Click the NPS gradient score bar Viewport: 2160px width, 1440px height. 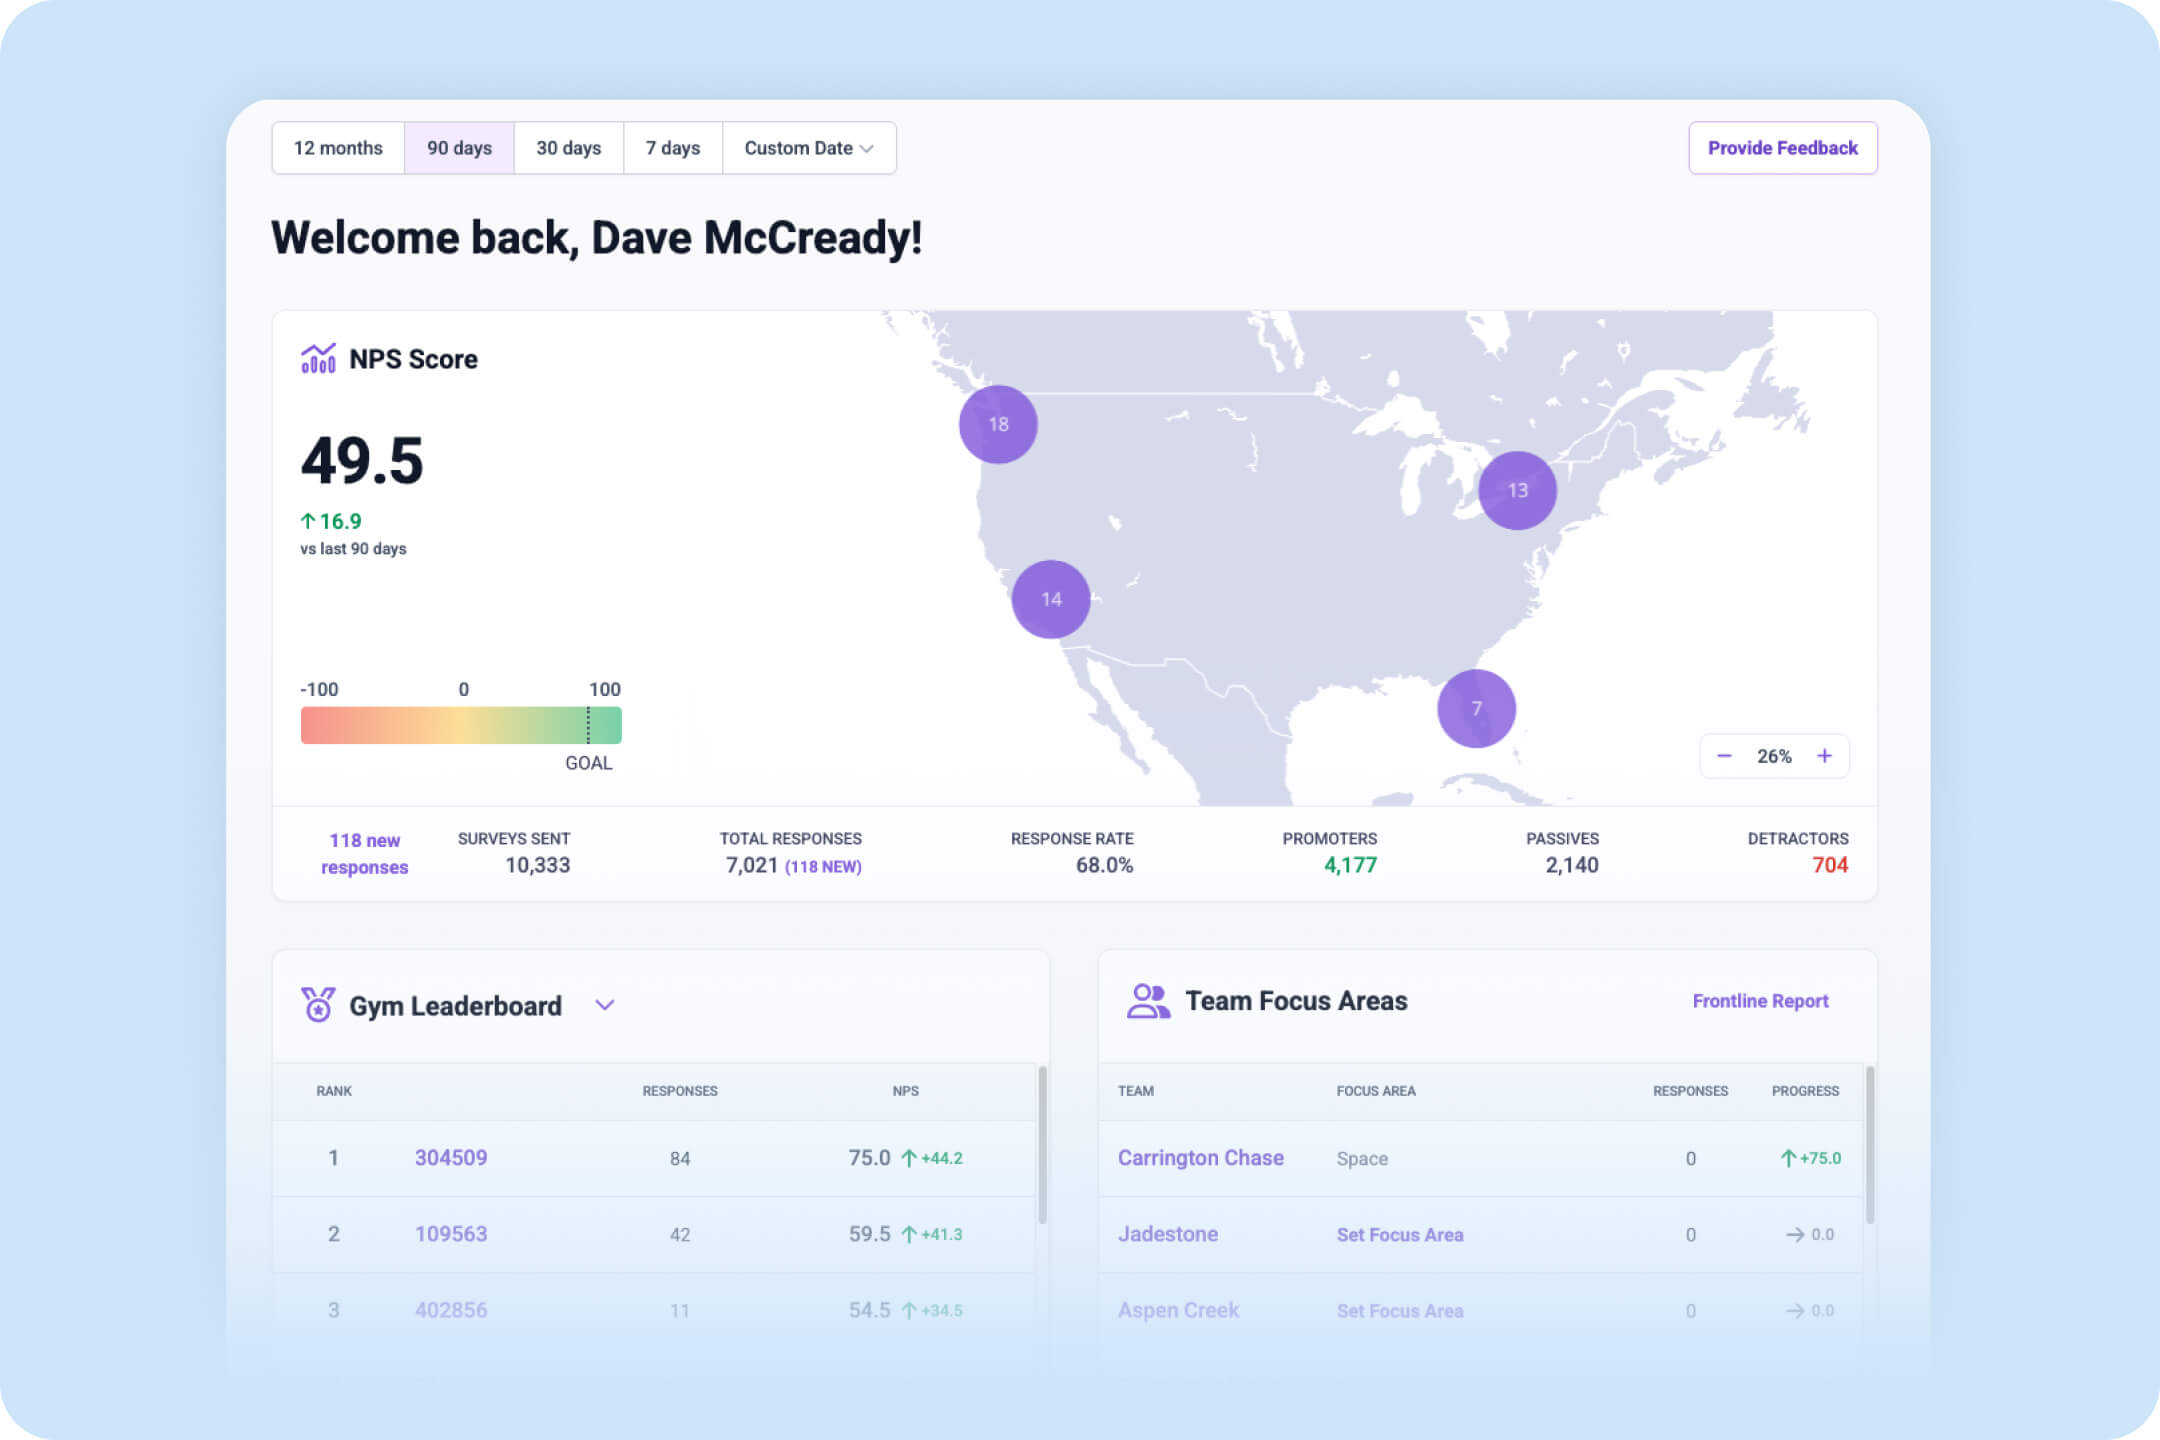pyautogui.click(x=461, y=725)
